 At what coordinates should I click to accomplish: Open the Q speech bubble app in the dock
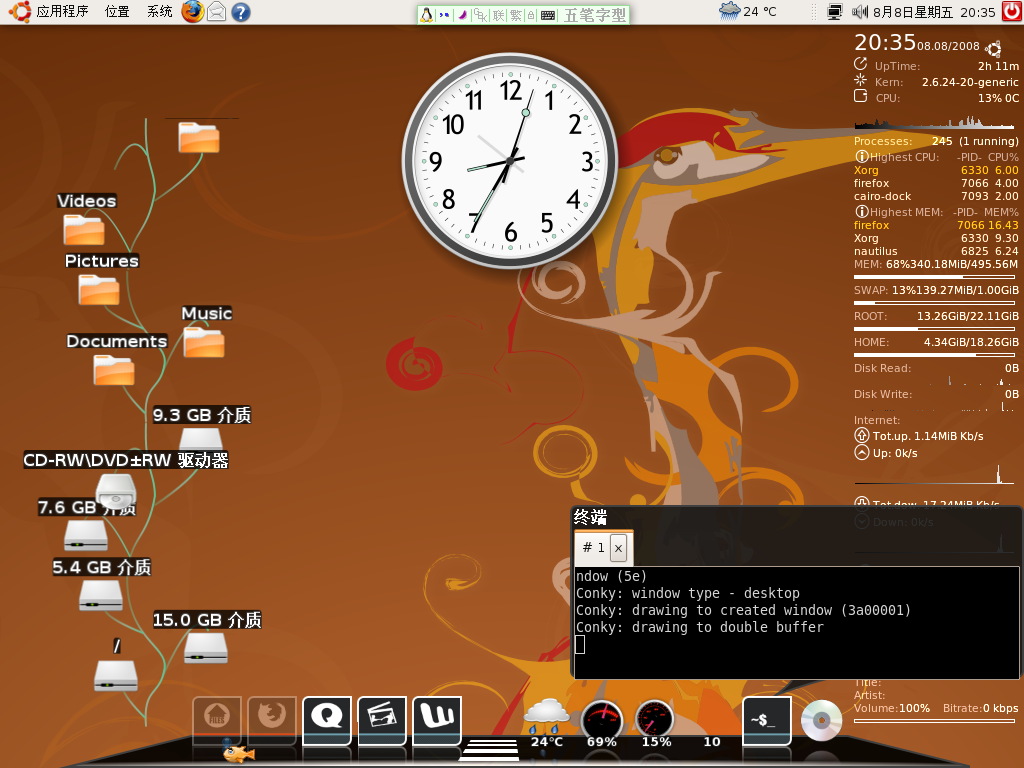click(327, 720)
